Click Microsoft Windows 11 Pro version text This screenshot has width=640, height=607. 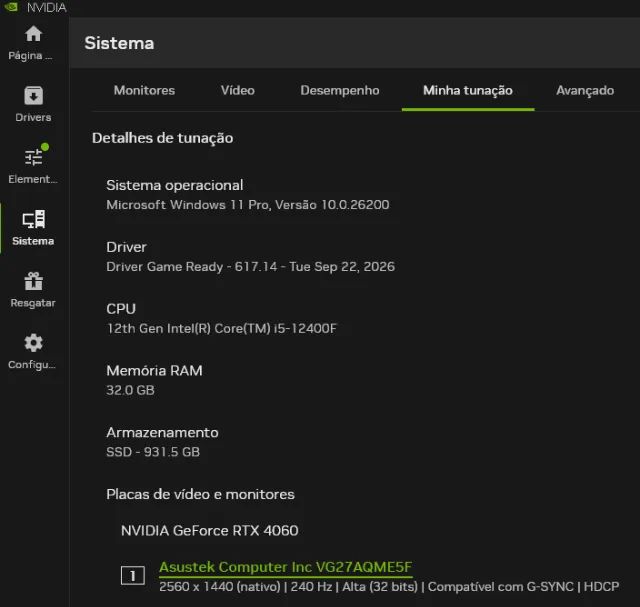point(248,205)
